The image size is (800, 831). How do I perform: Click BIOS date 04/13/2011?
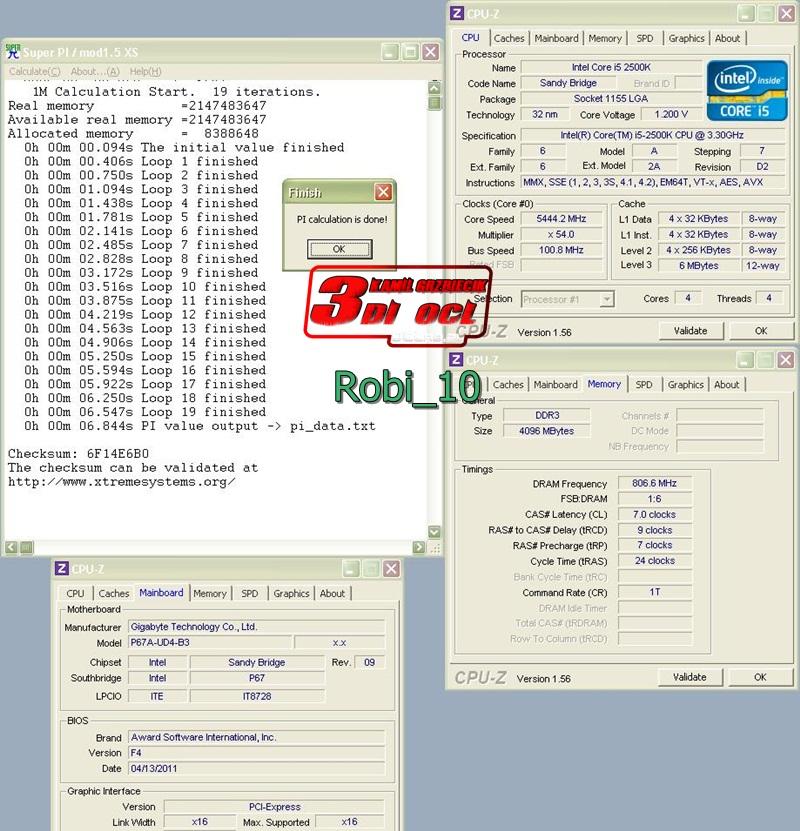point(256,768)
